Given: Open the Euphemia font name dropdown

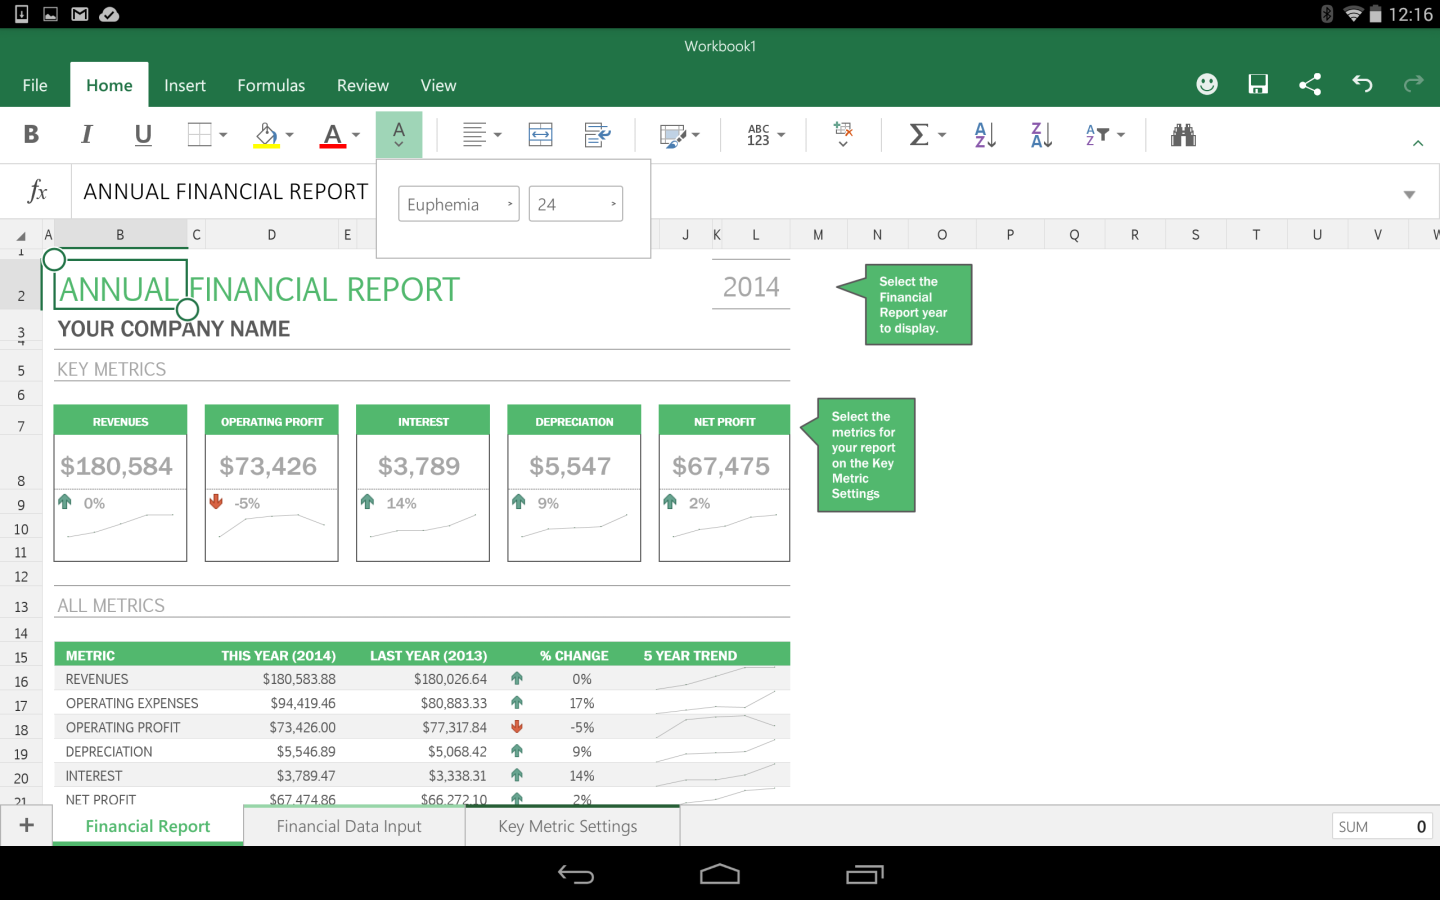Looking at the screenshot, I should click(x=458, y=203).
